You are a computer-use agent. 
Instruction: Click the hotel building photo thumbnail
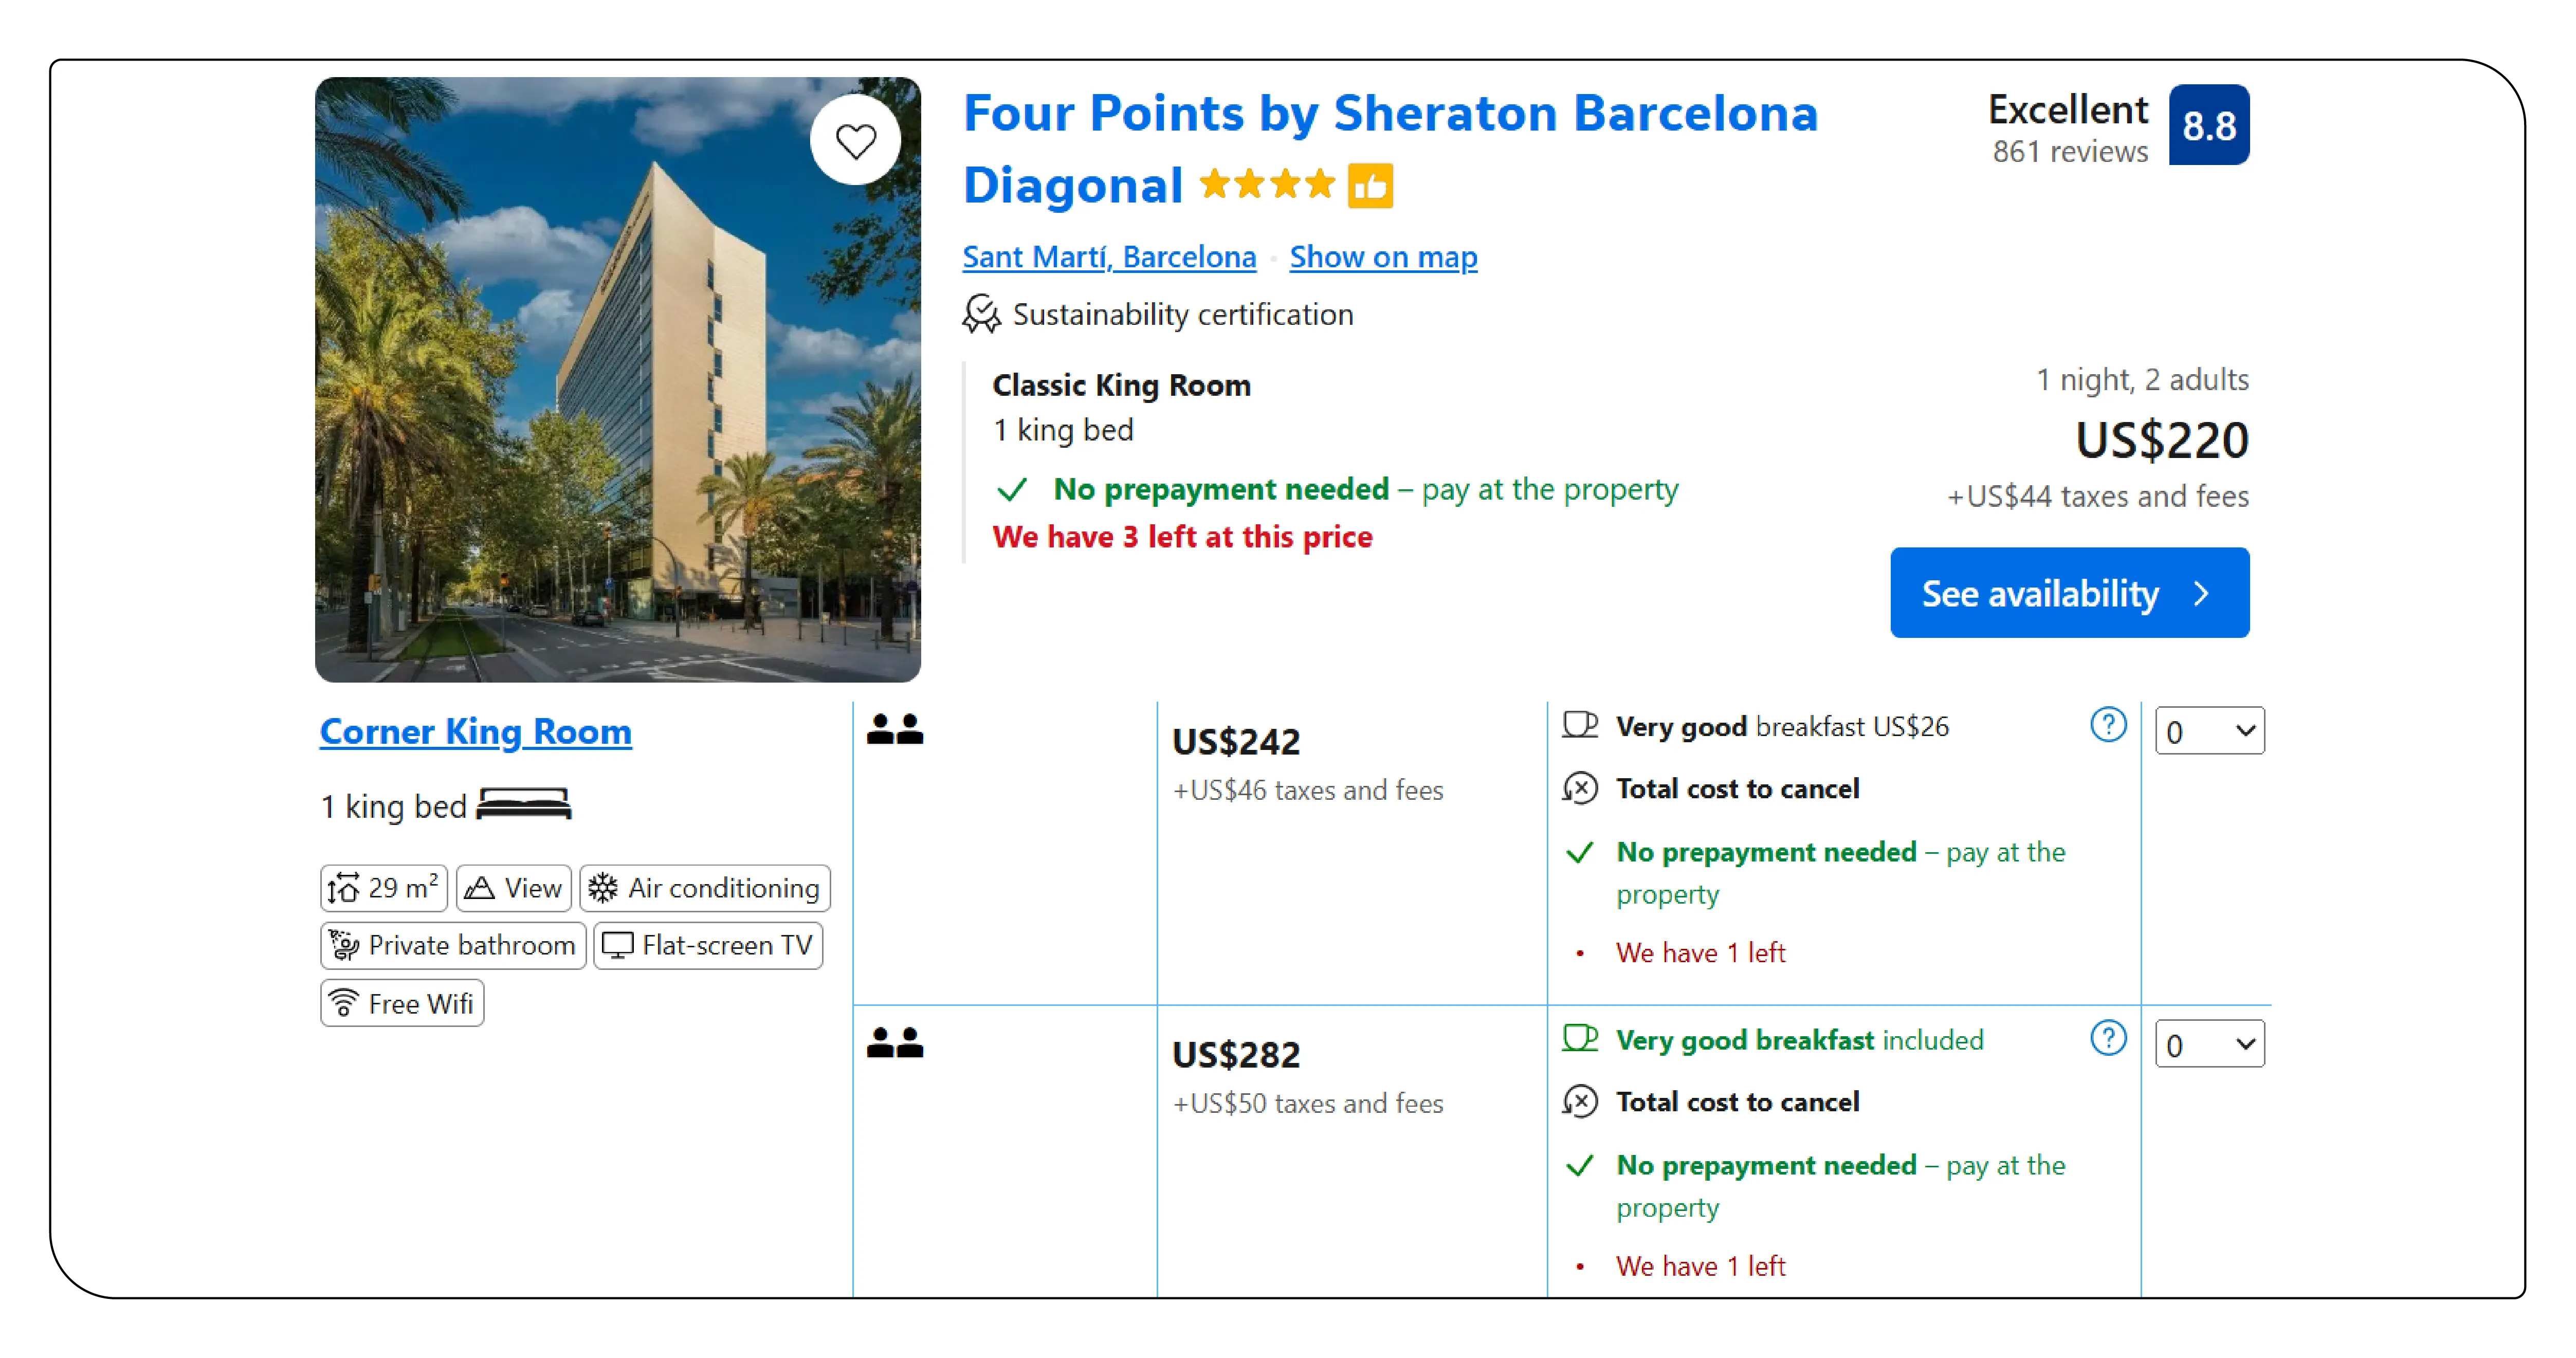[x=617, y=380]
